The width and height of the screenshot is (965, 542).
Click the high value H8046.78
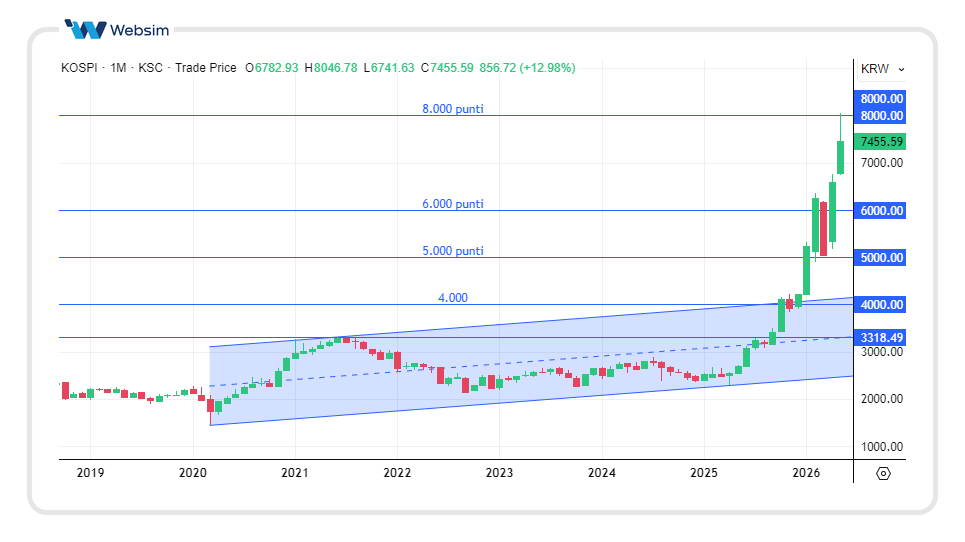[x=331, y=68]
